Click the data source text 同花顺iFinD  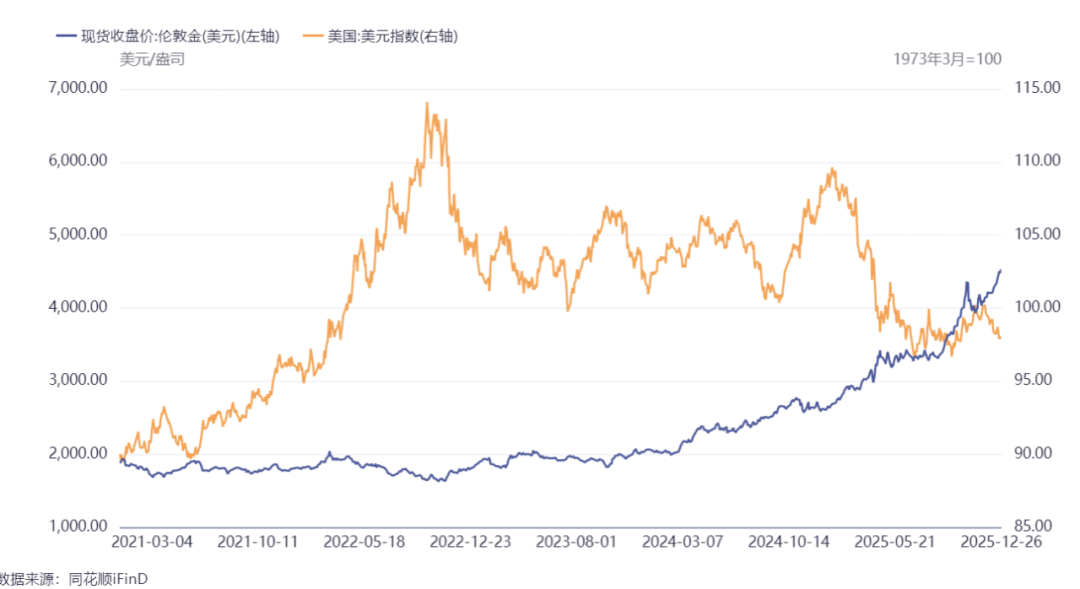[x=108, y=579]
